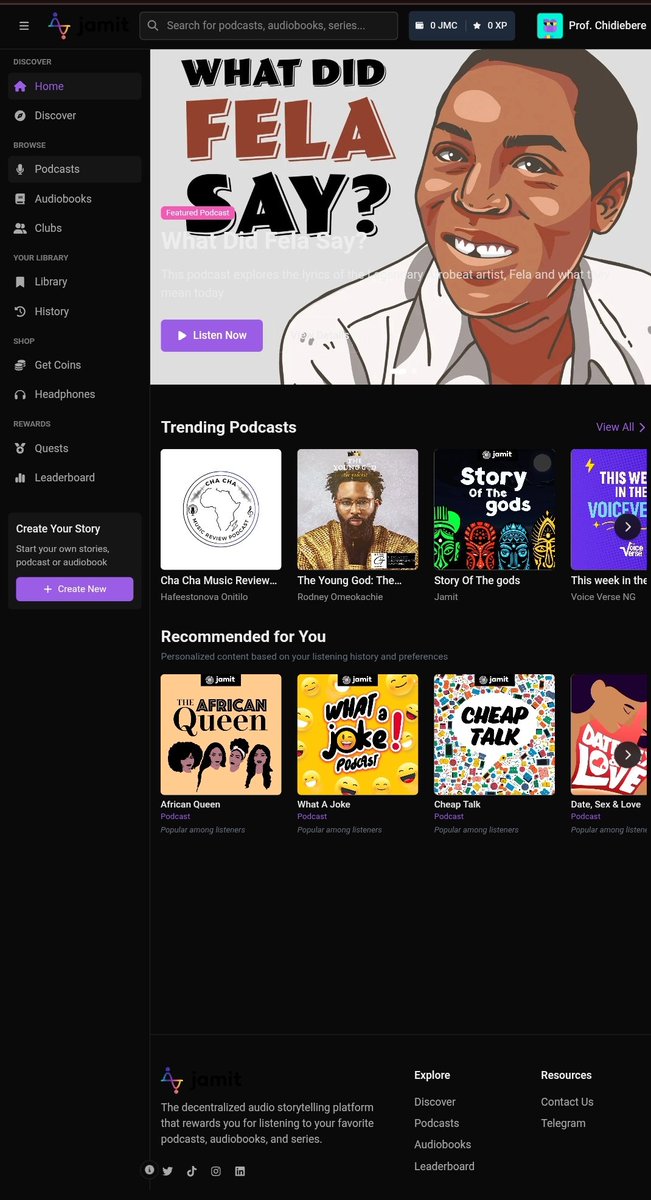Screen dimensions: 651x1200
Task: Open Jamit Instagram page icon
Action: [x=216, y=1171]
